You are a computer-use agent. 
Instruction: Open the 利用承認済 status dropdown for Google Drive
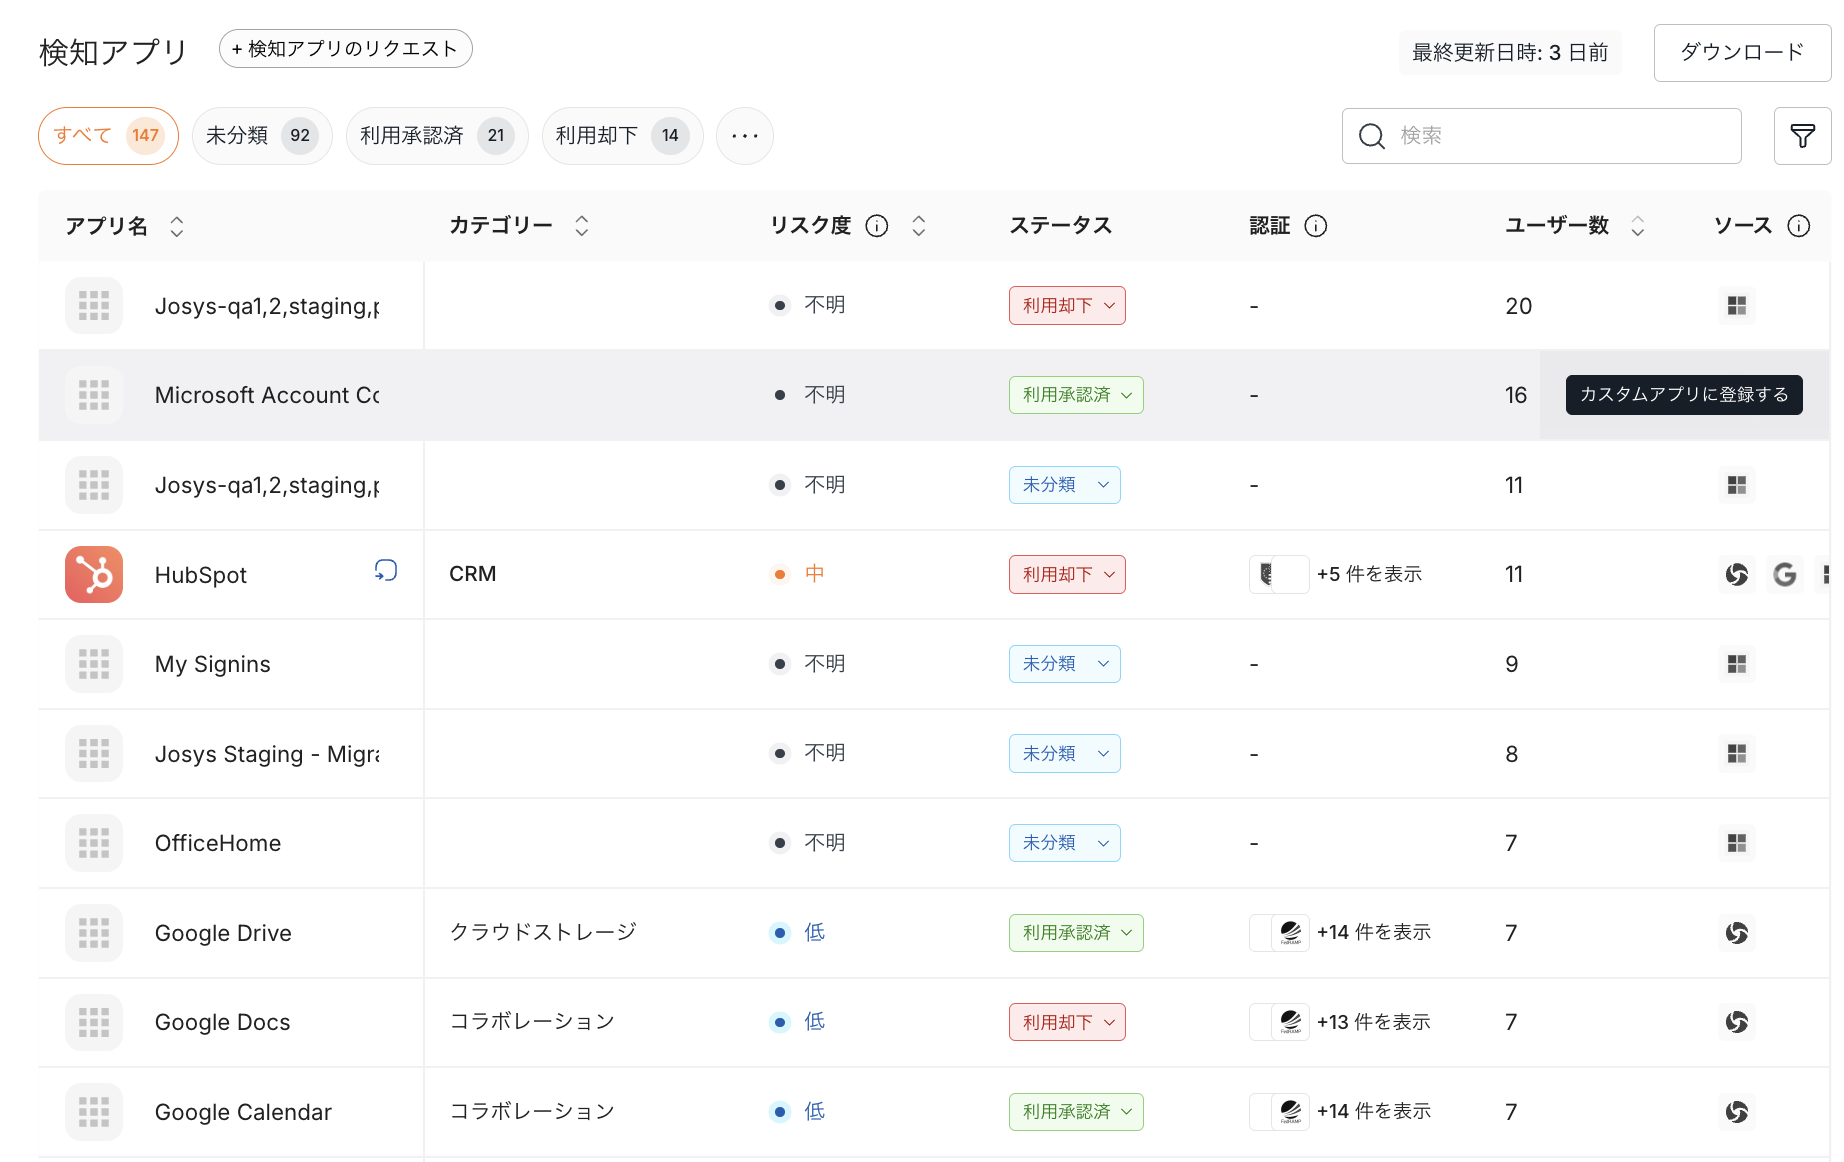pyautogui.click(x=1076, y=933)
